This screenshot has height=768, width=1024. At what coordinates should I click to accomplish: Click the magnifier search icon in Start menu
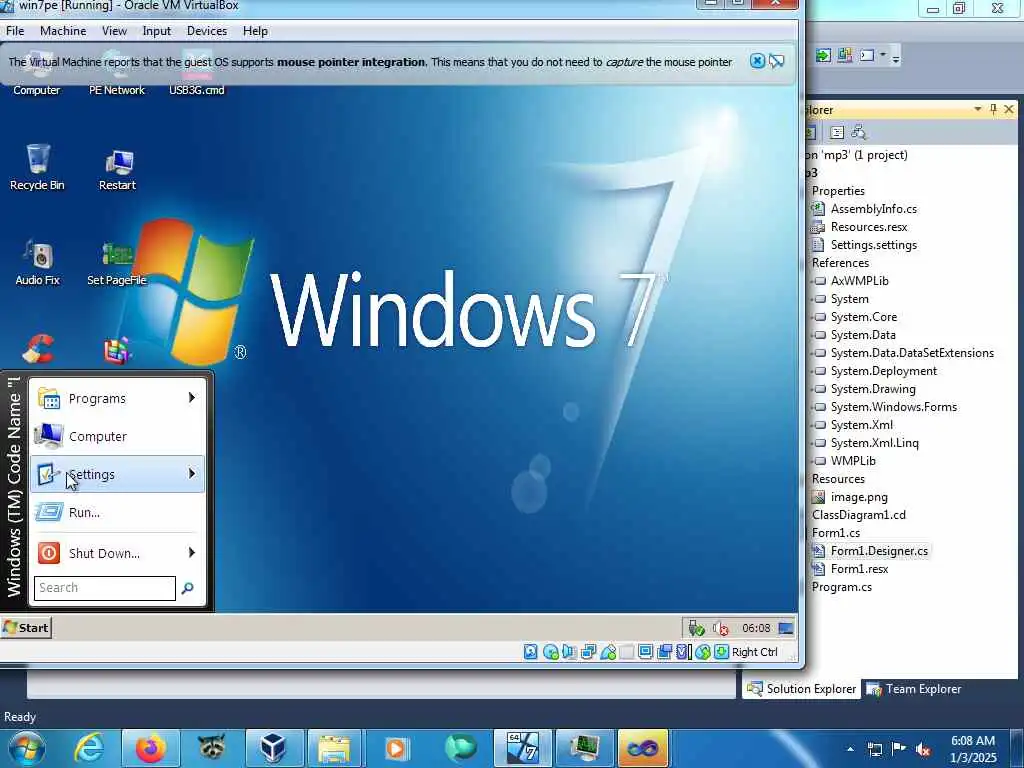187,588
